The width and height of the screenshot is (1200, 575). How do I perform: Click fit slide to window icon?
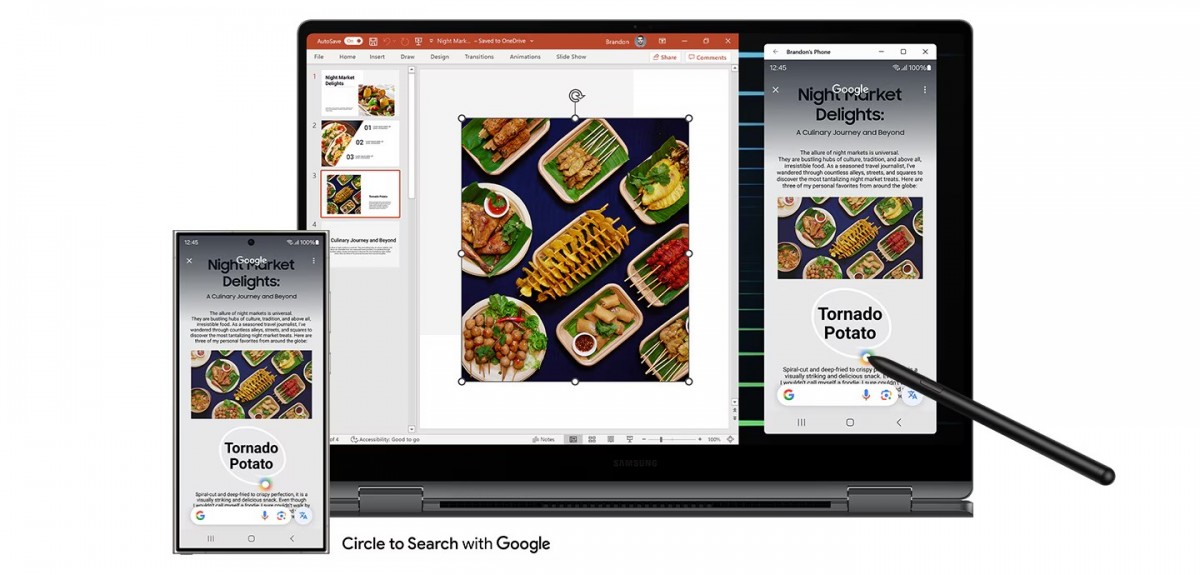point(730,439)
